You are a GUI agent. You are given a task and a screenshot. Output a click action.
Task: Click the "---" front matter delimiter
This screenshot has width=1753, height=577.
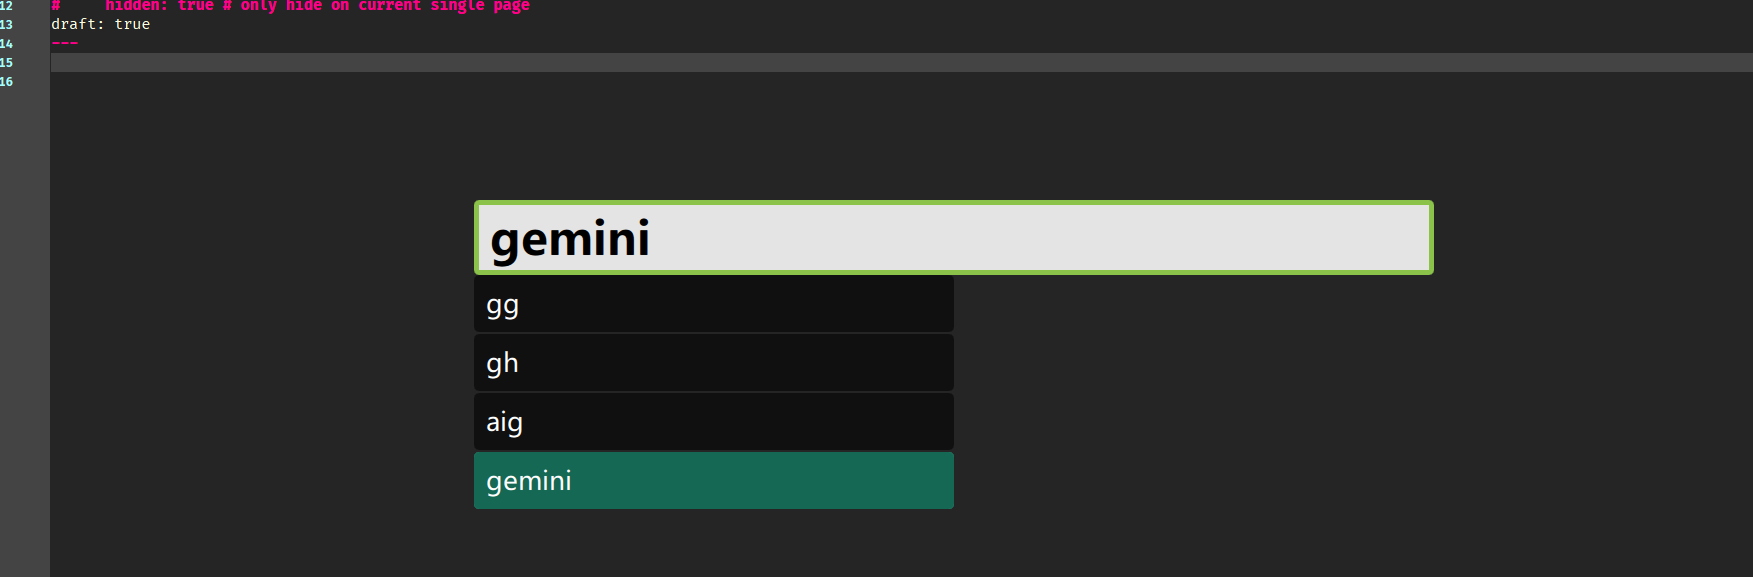64,43
